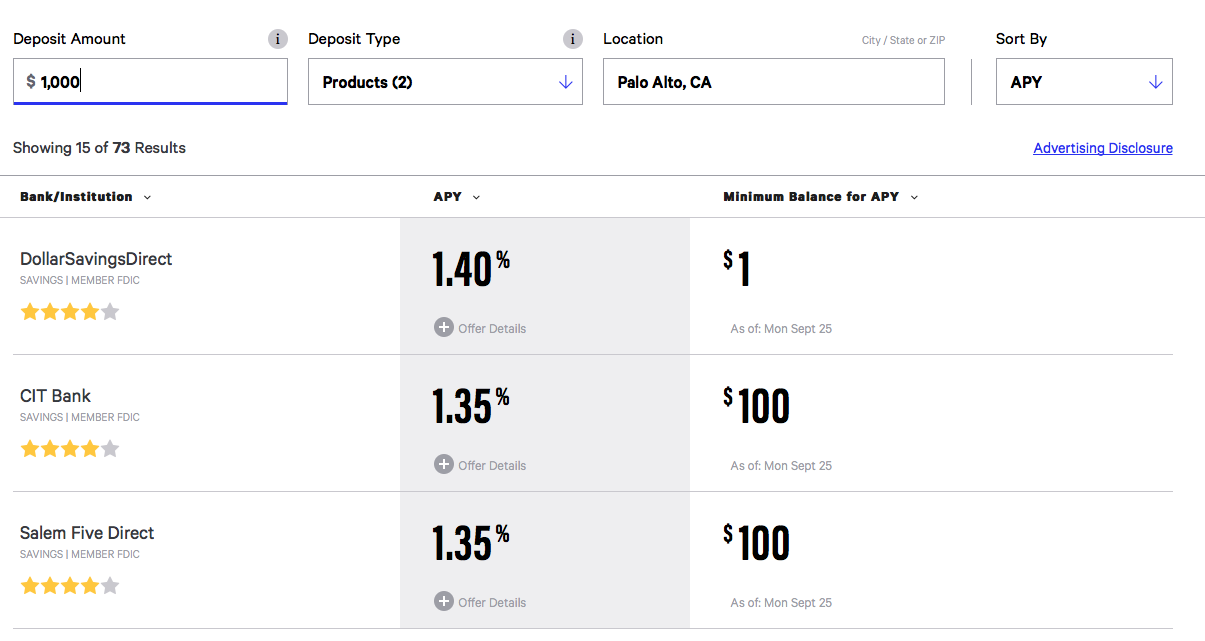
Task: Open Salem Five Direct name link
Action: [87, 533]
